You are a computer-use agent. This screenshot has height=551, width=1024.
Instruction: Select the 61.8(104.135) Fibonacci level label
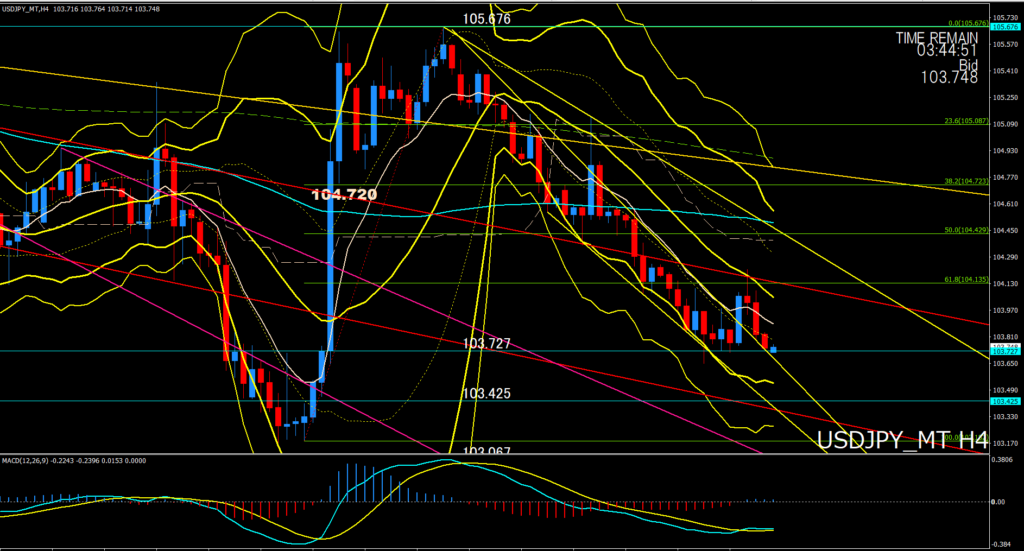pos(966,279)
